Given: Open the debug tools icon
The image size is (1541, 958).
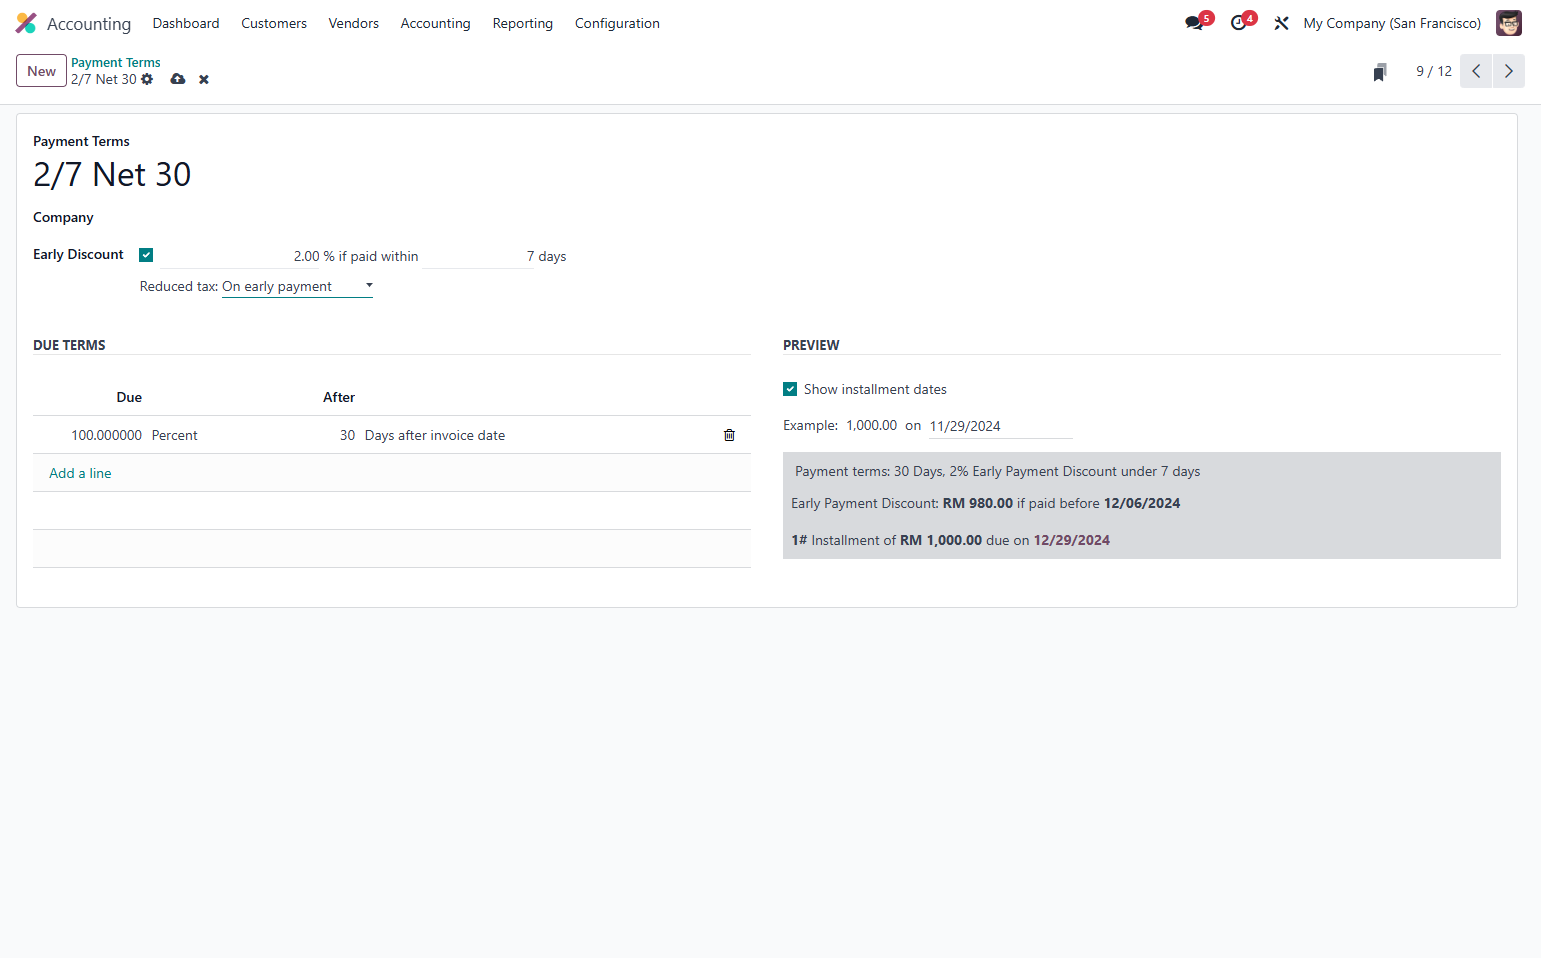Looking at the screenshot, I should pos(1281,23).
